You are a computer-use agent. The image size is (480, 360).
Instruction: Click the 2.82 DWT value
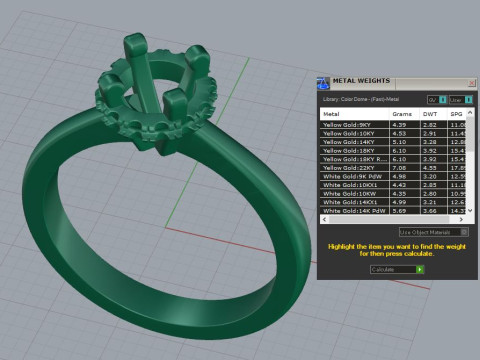click(430, 125)
